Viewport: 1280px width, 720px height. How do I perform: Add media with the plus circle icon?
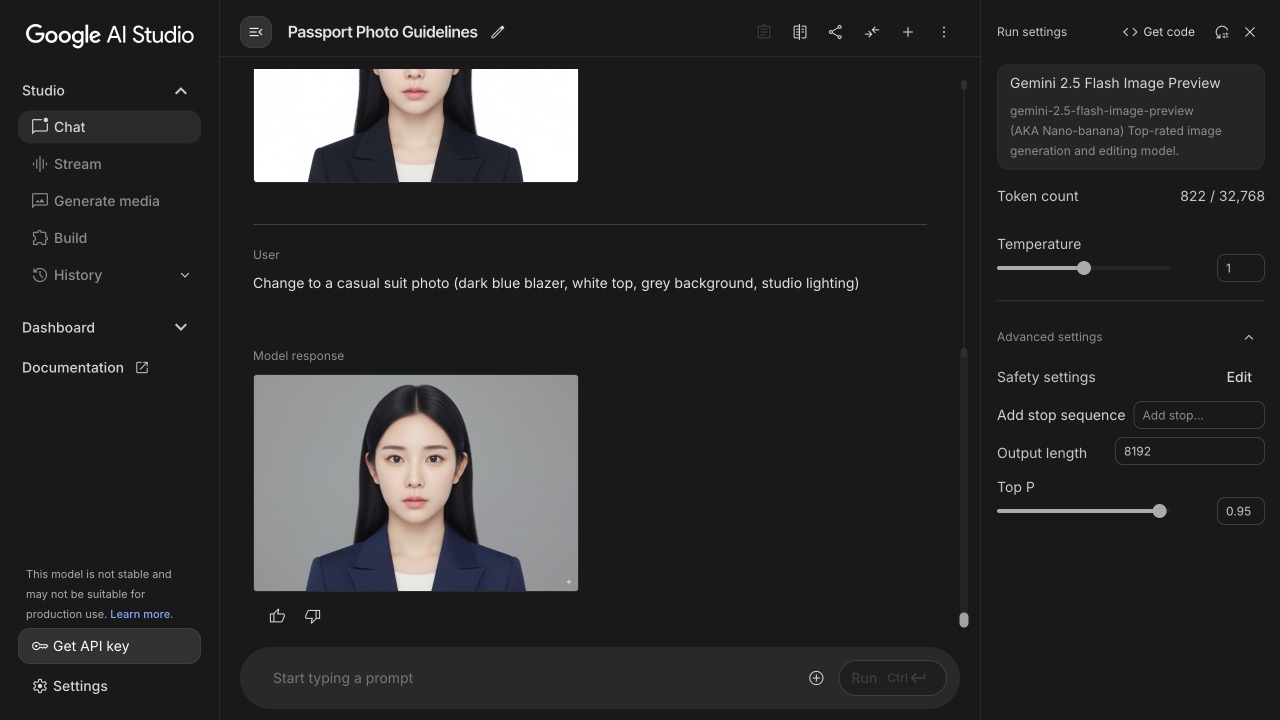point(816,678)
